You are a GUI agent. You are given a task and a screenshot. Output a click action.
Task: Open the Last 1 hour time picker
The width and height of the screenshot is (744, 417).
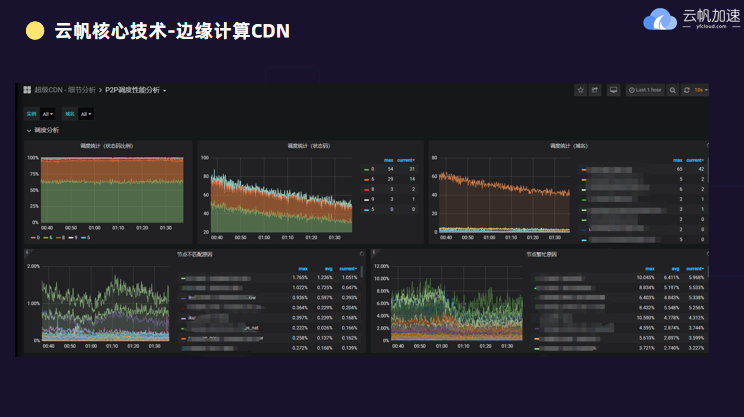[645, 90]
